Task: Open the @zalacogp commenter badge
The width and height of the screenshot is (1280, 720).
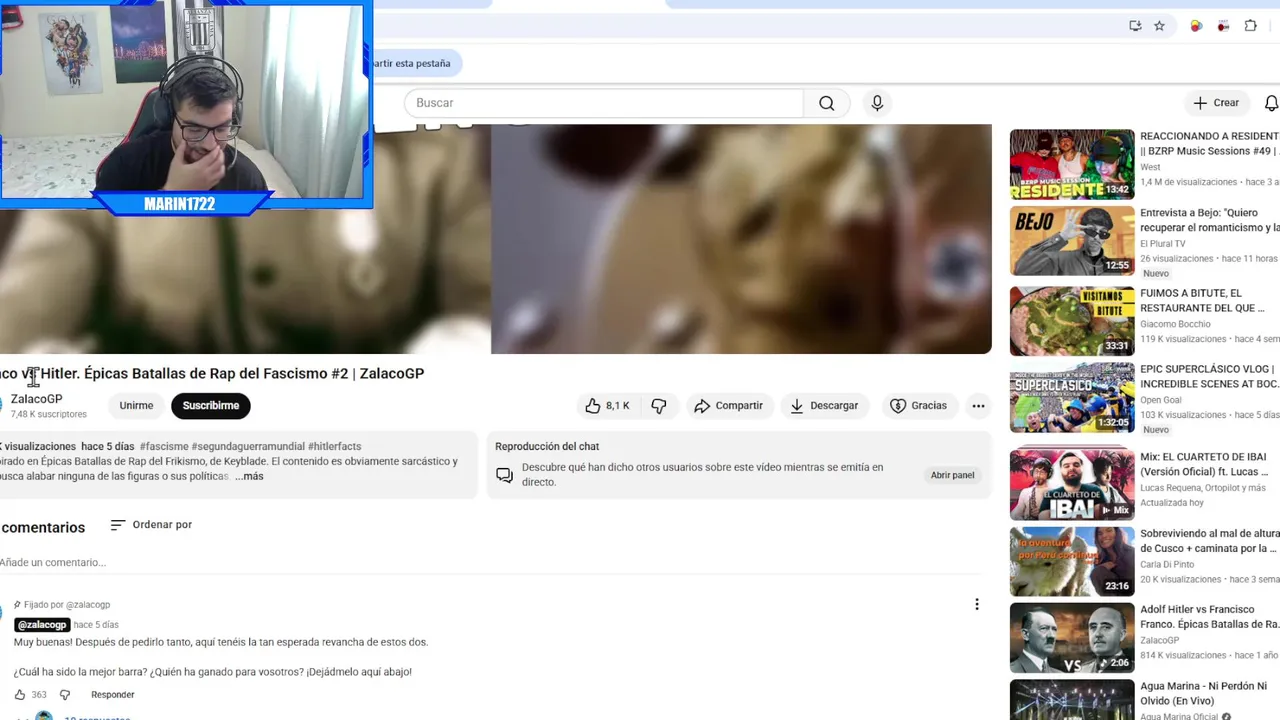Action: (42, 625)
